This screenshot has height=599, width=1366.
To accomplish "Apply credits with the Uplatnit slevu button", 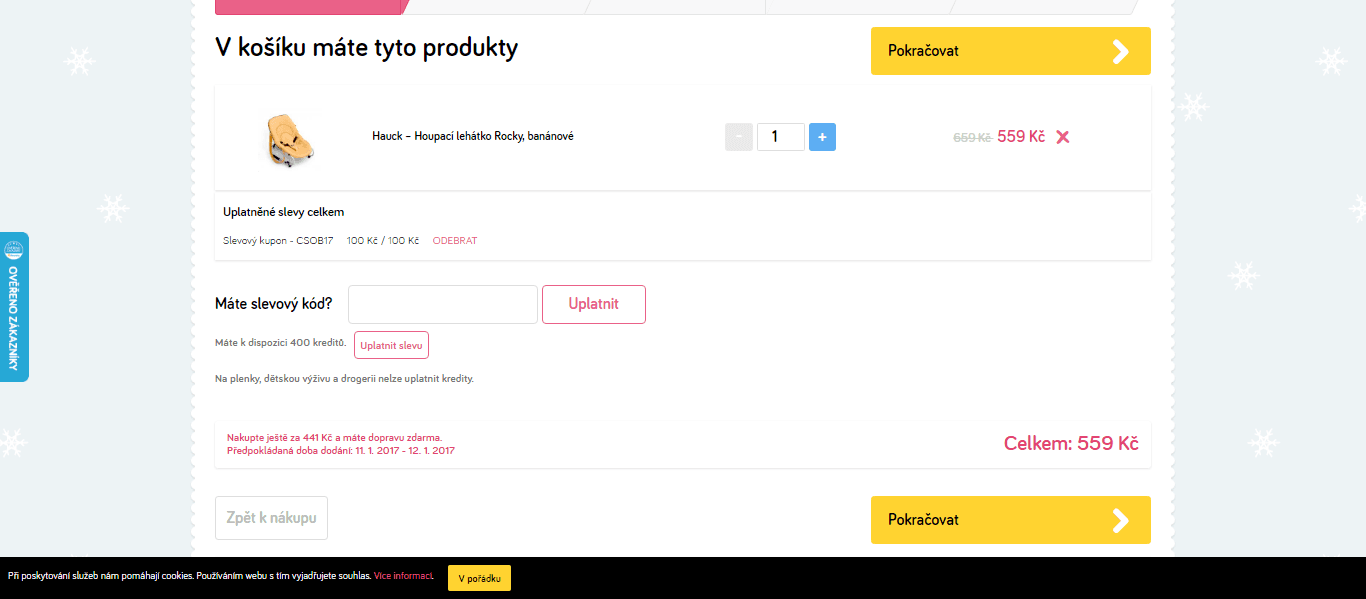I will pos(391,345).
